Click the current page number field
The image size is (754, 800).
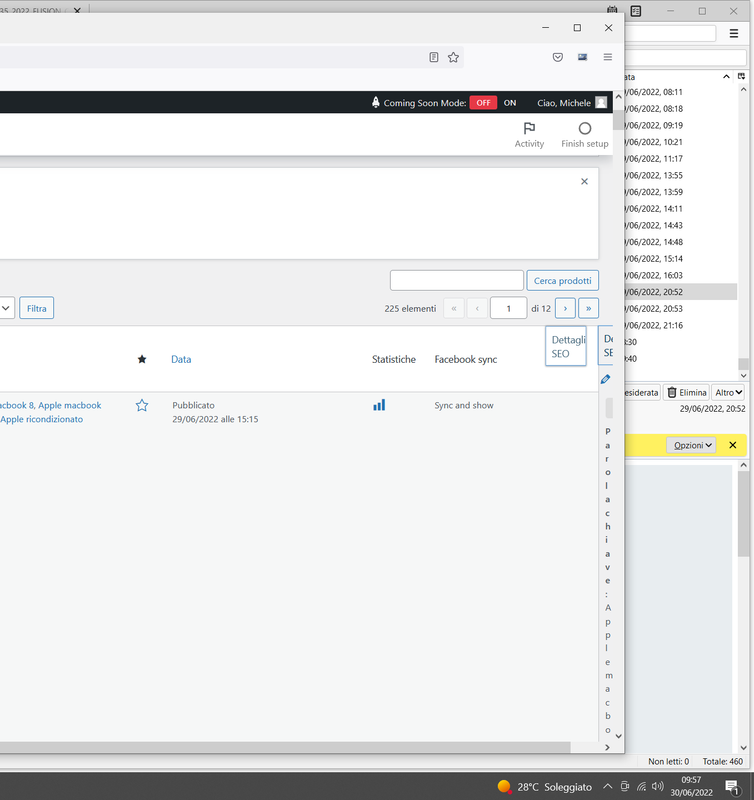coord(508,308)
